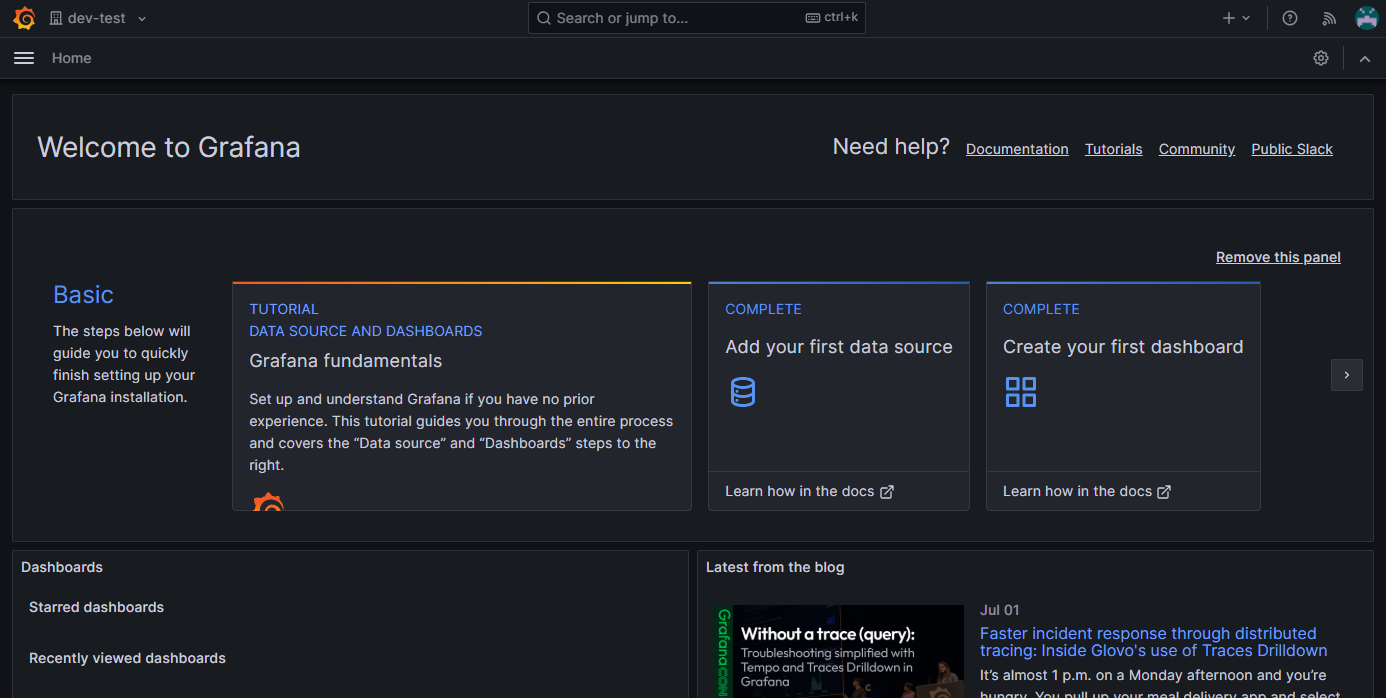
Task: Show next setup steps with right arrow
Action: 1347,375
